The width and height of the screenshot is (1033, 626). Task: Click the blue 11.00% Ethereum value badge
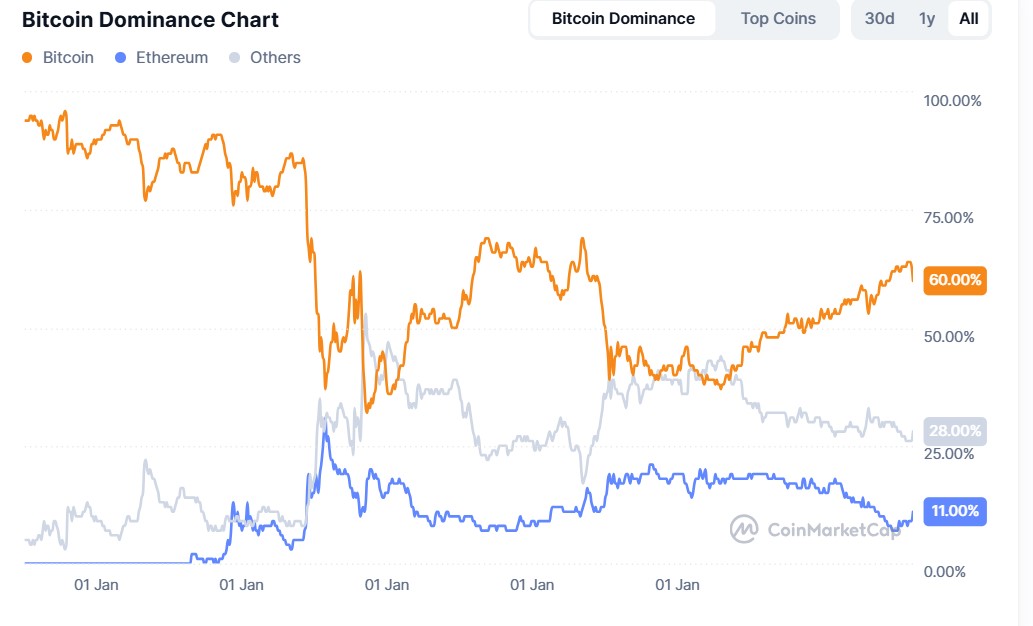955,511
